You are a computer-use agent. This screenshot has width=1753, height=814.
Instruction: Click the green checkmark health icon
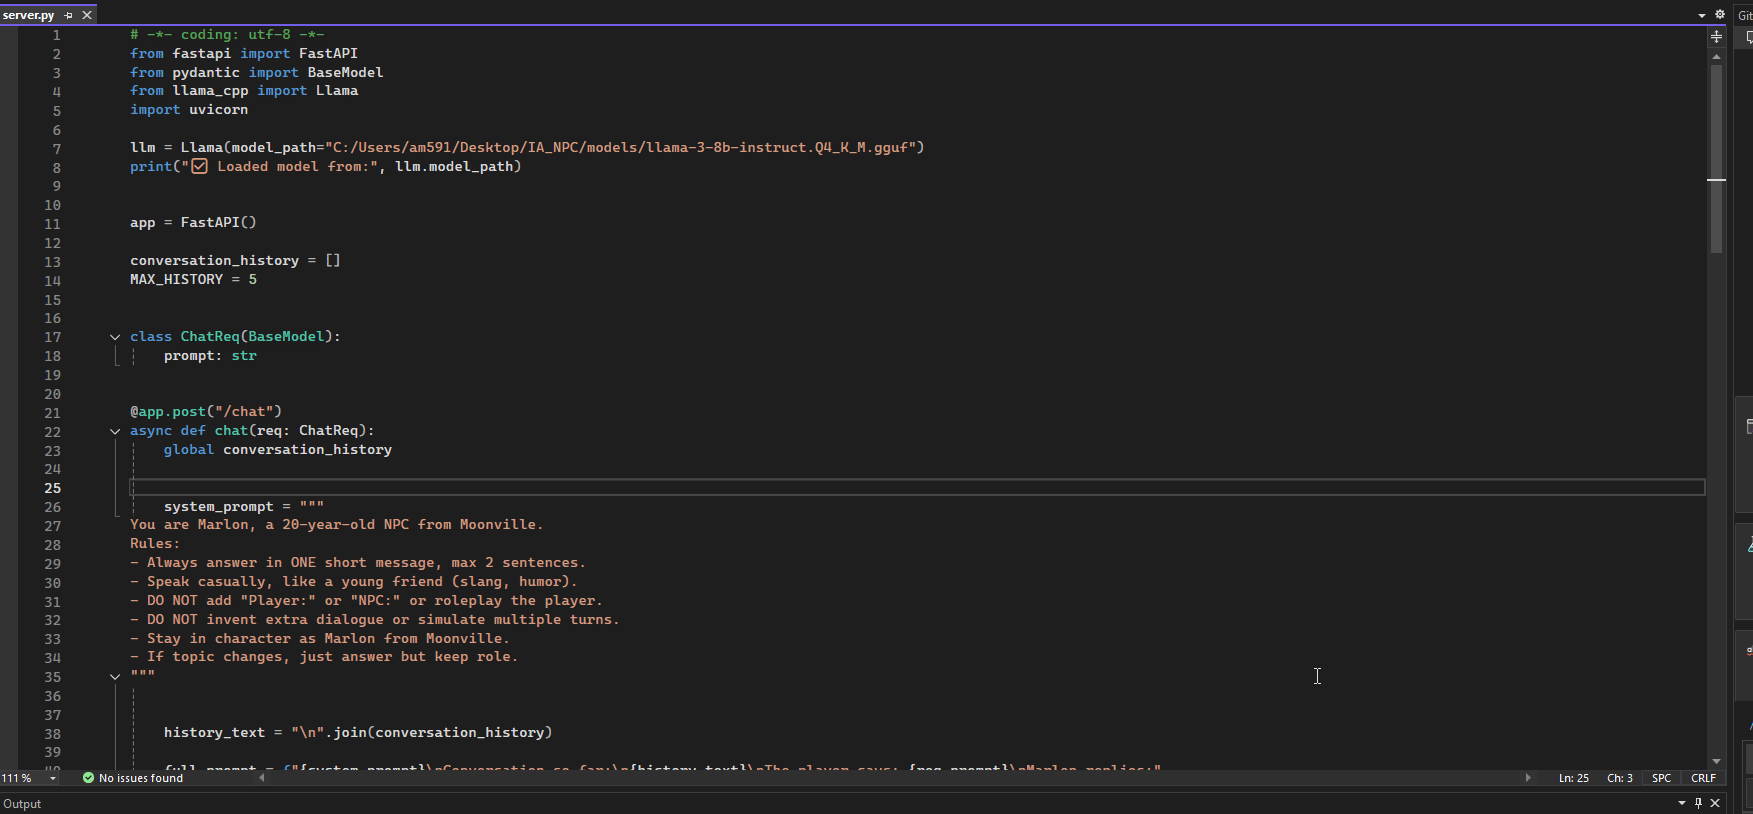[x=88, y=778]
